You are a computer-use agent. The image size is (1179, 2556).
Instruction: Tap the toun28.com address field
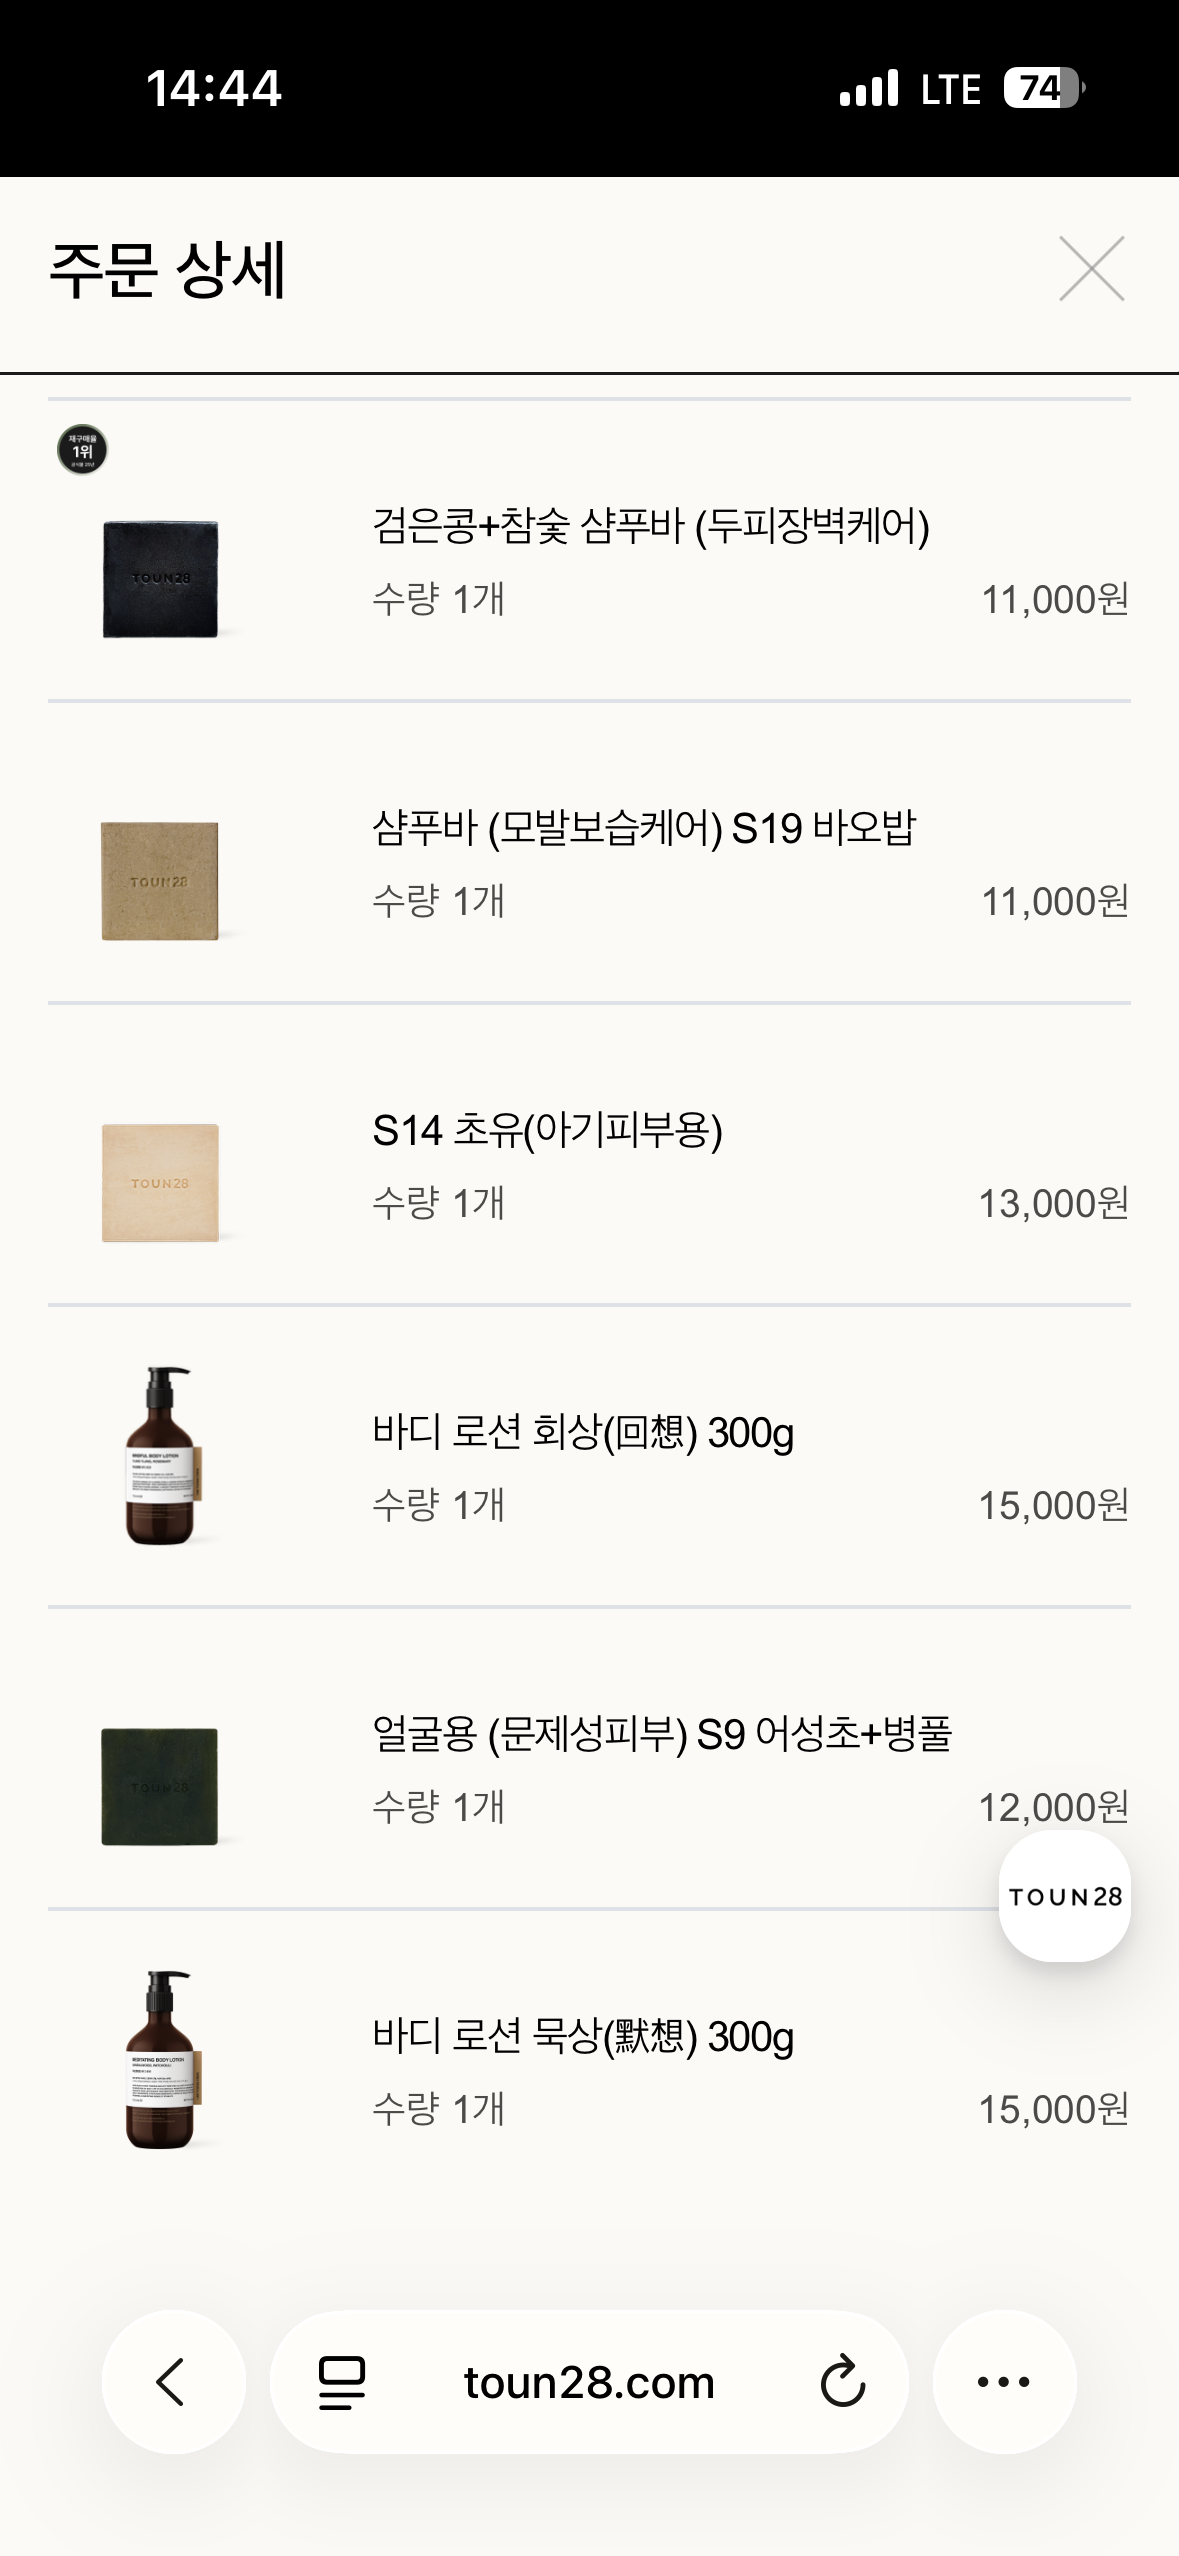pyautogui.click(x=589, y=2382)
